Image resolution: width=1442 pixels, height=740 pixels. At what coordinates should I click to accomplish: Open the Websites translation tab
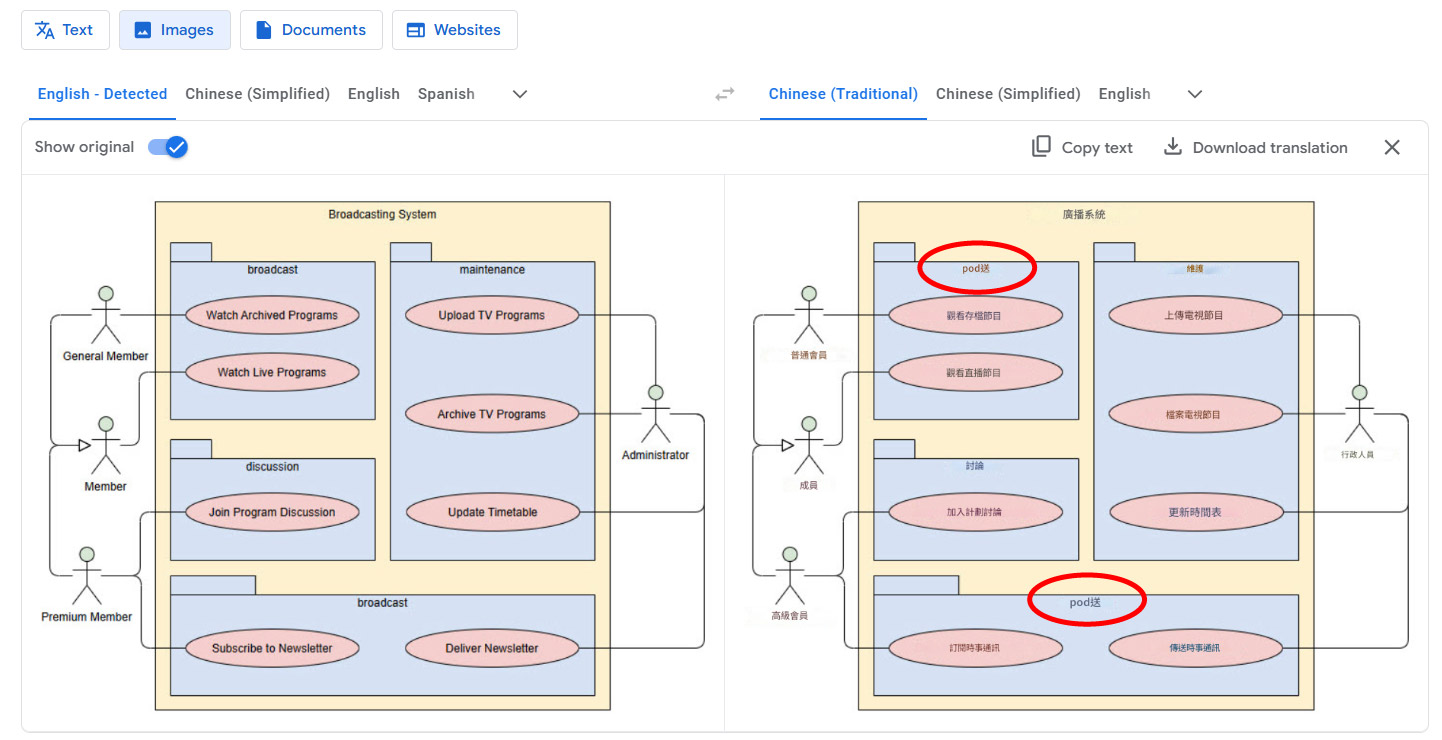tap(454, 30)
